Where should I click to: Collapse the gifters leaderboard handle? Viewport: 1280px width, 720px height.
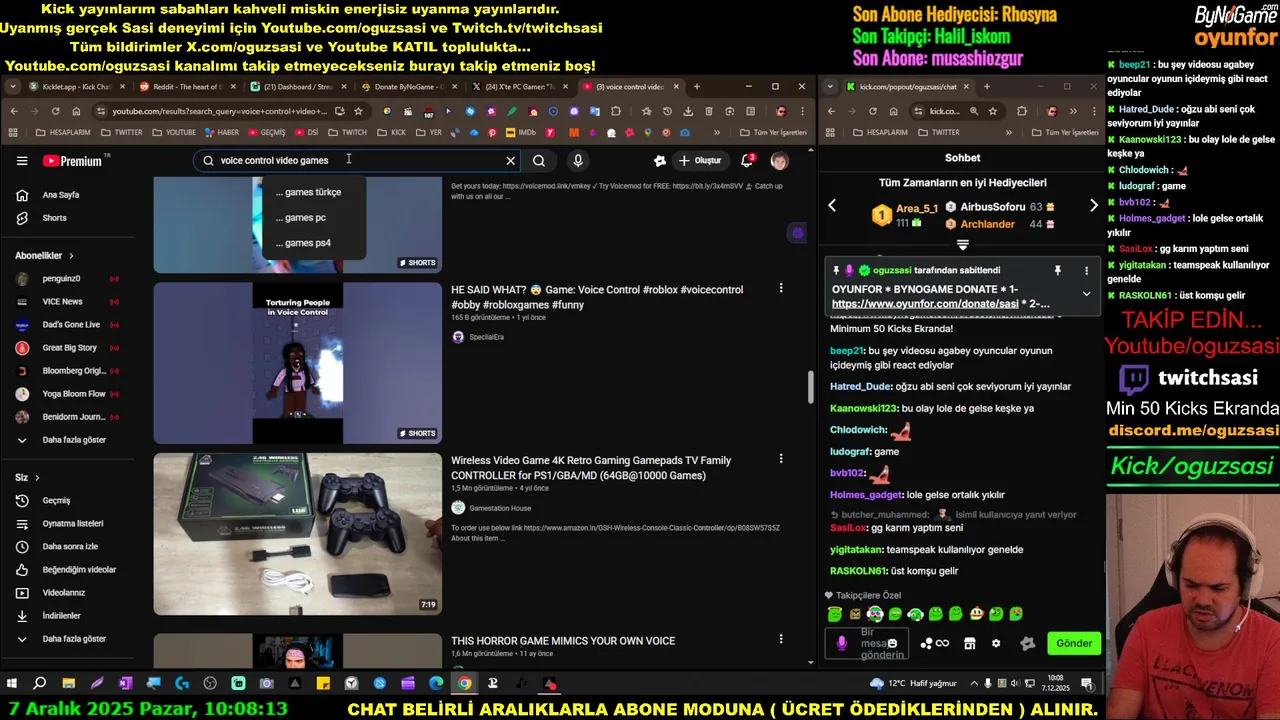(963, 244)
